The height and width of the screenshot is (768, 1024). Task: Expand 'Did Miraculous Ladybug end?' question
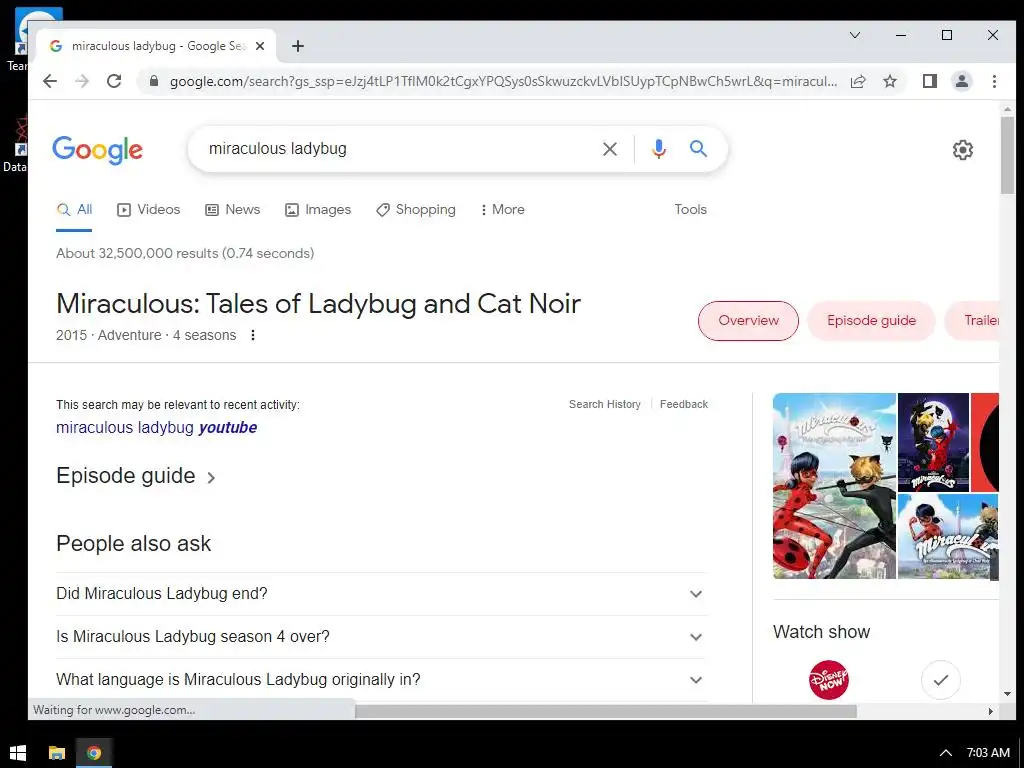pos(382,594)
